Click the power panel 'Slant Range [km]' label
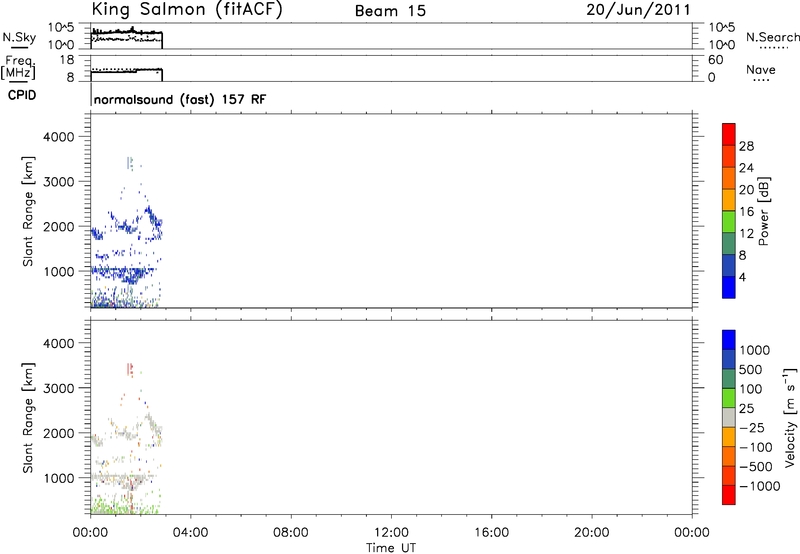Viewport: 800px width, 554px height. point(29,211)
